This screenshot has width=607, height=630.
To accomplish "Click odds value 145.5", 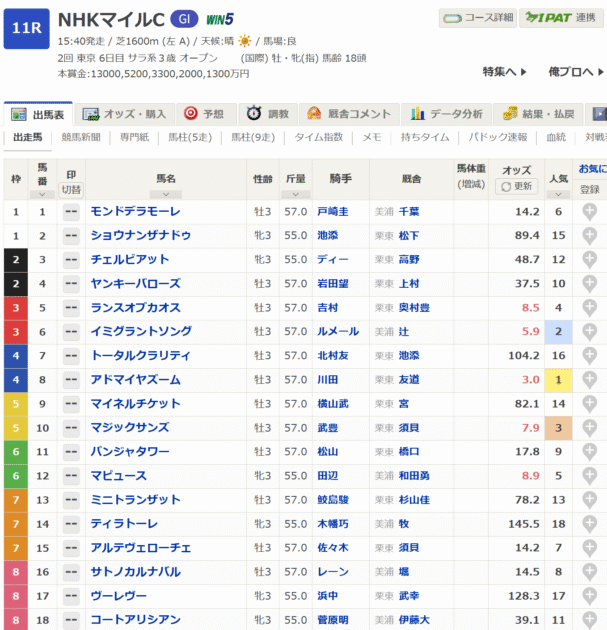I will pyautogui.click(x=523, y=524).
